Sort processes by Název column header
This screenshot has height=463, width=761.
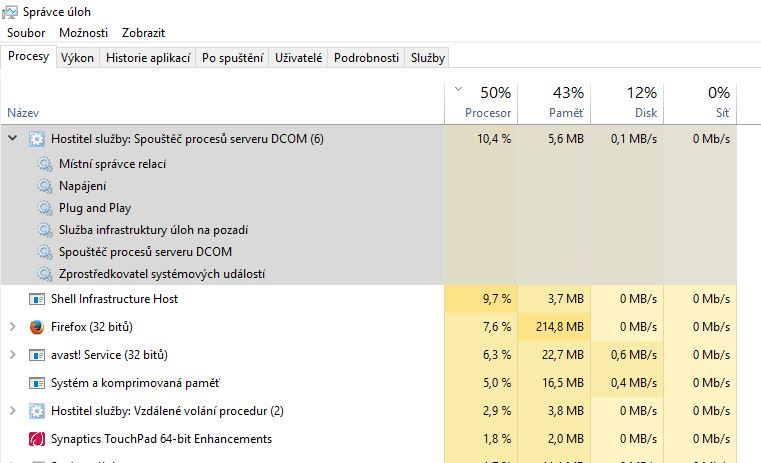[x=22, y=113]
